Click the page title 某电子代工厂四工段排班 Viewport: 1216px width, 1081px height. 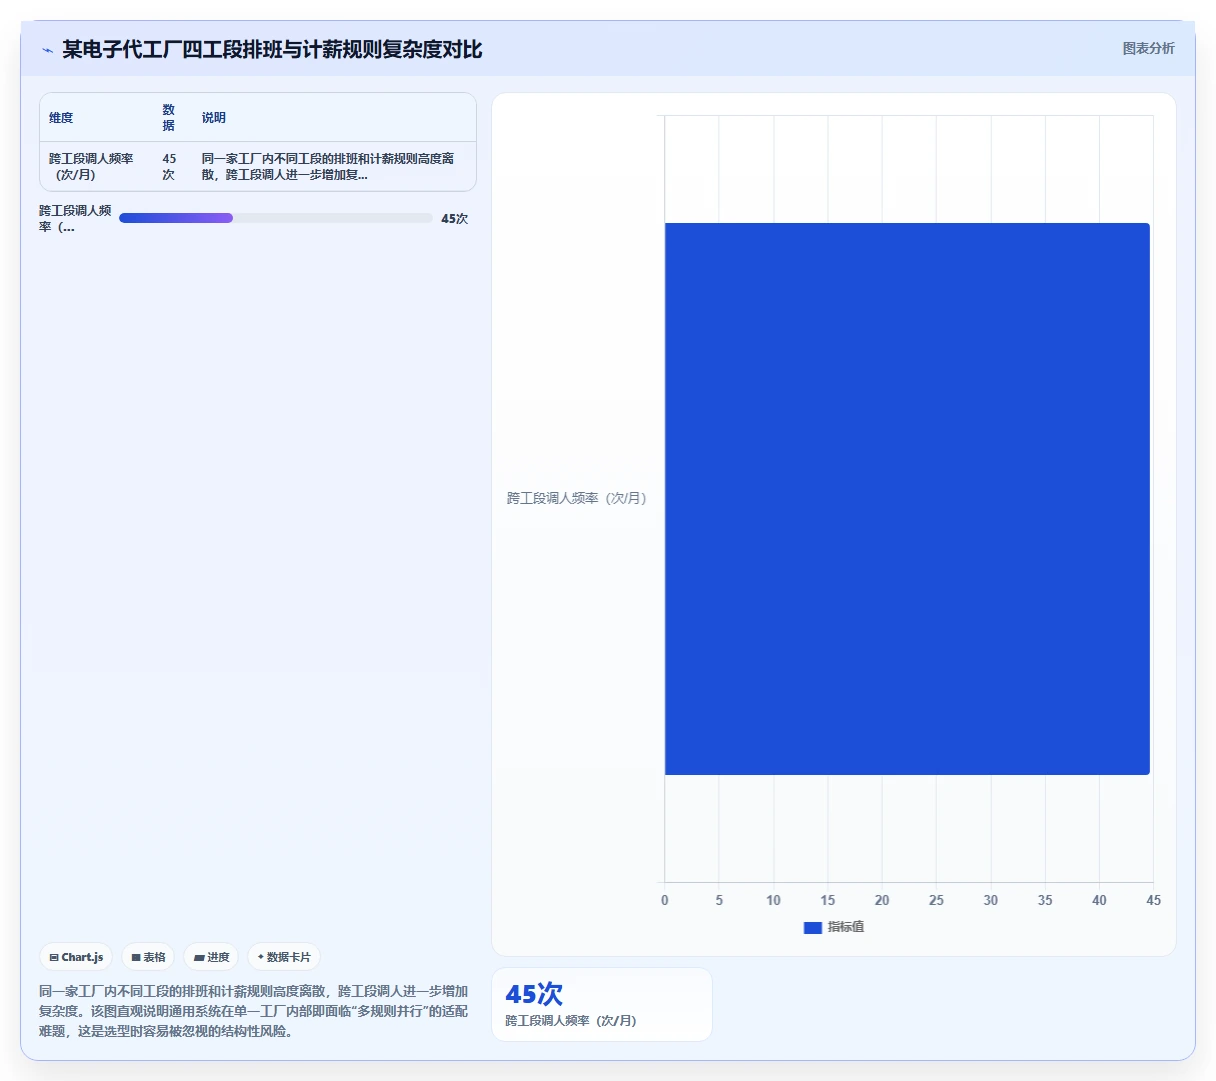click(x=272, y=49)
